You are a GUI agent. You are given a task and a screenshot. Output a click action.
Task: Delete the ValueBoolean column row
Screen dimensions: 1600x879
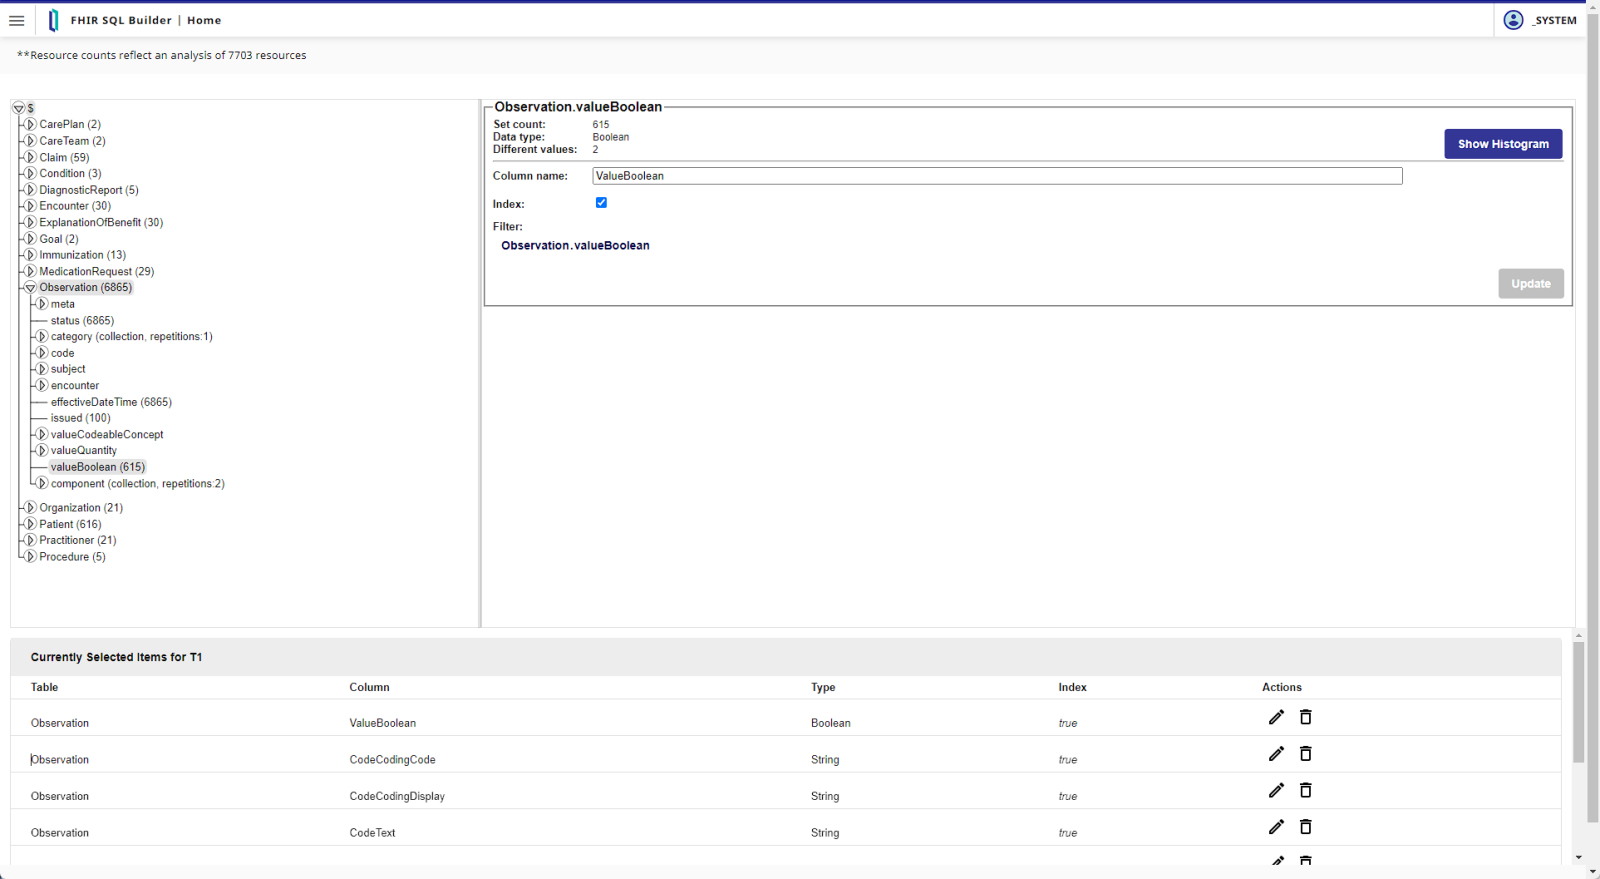1305,717
